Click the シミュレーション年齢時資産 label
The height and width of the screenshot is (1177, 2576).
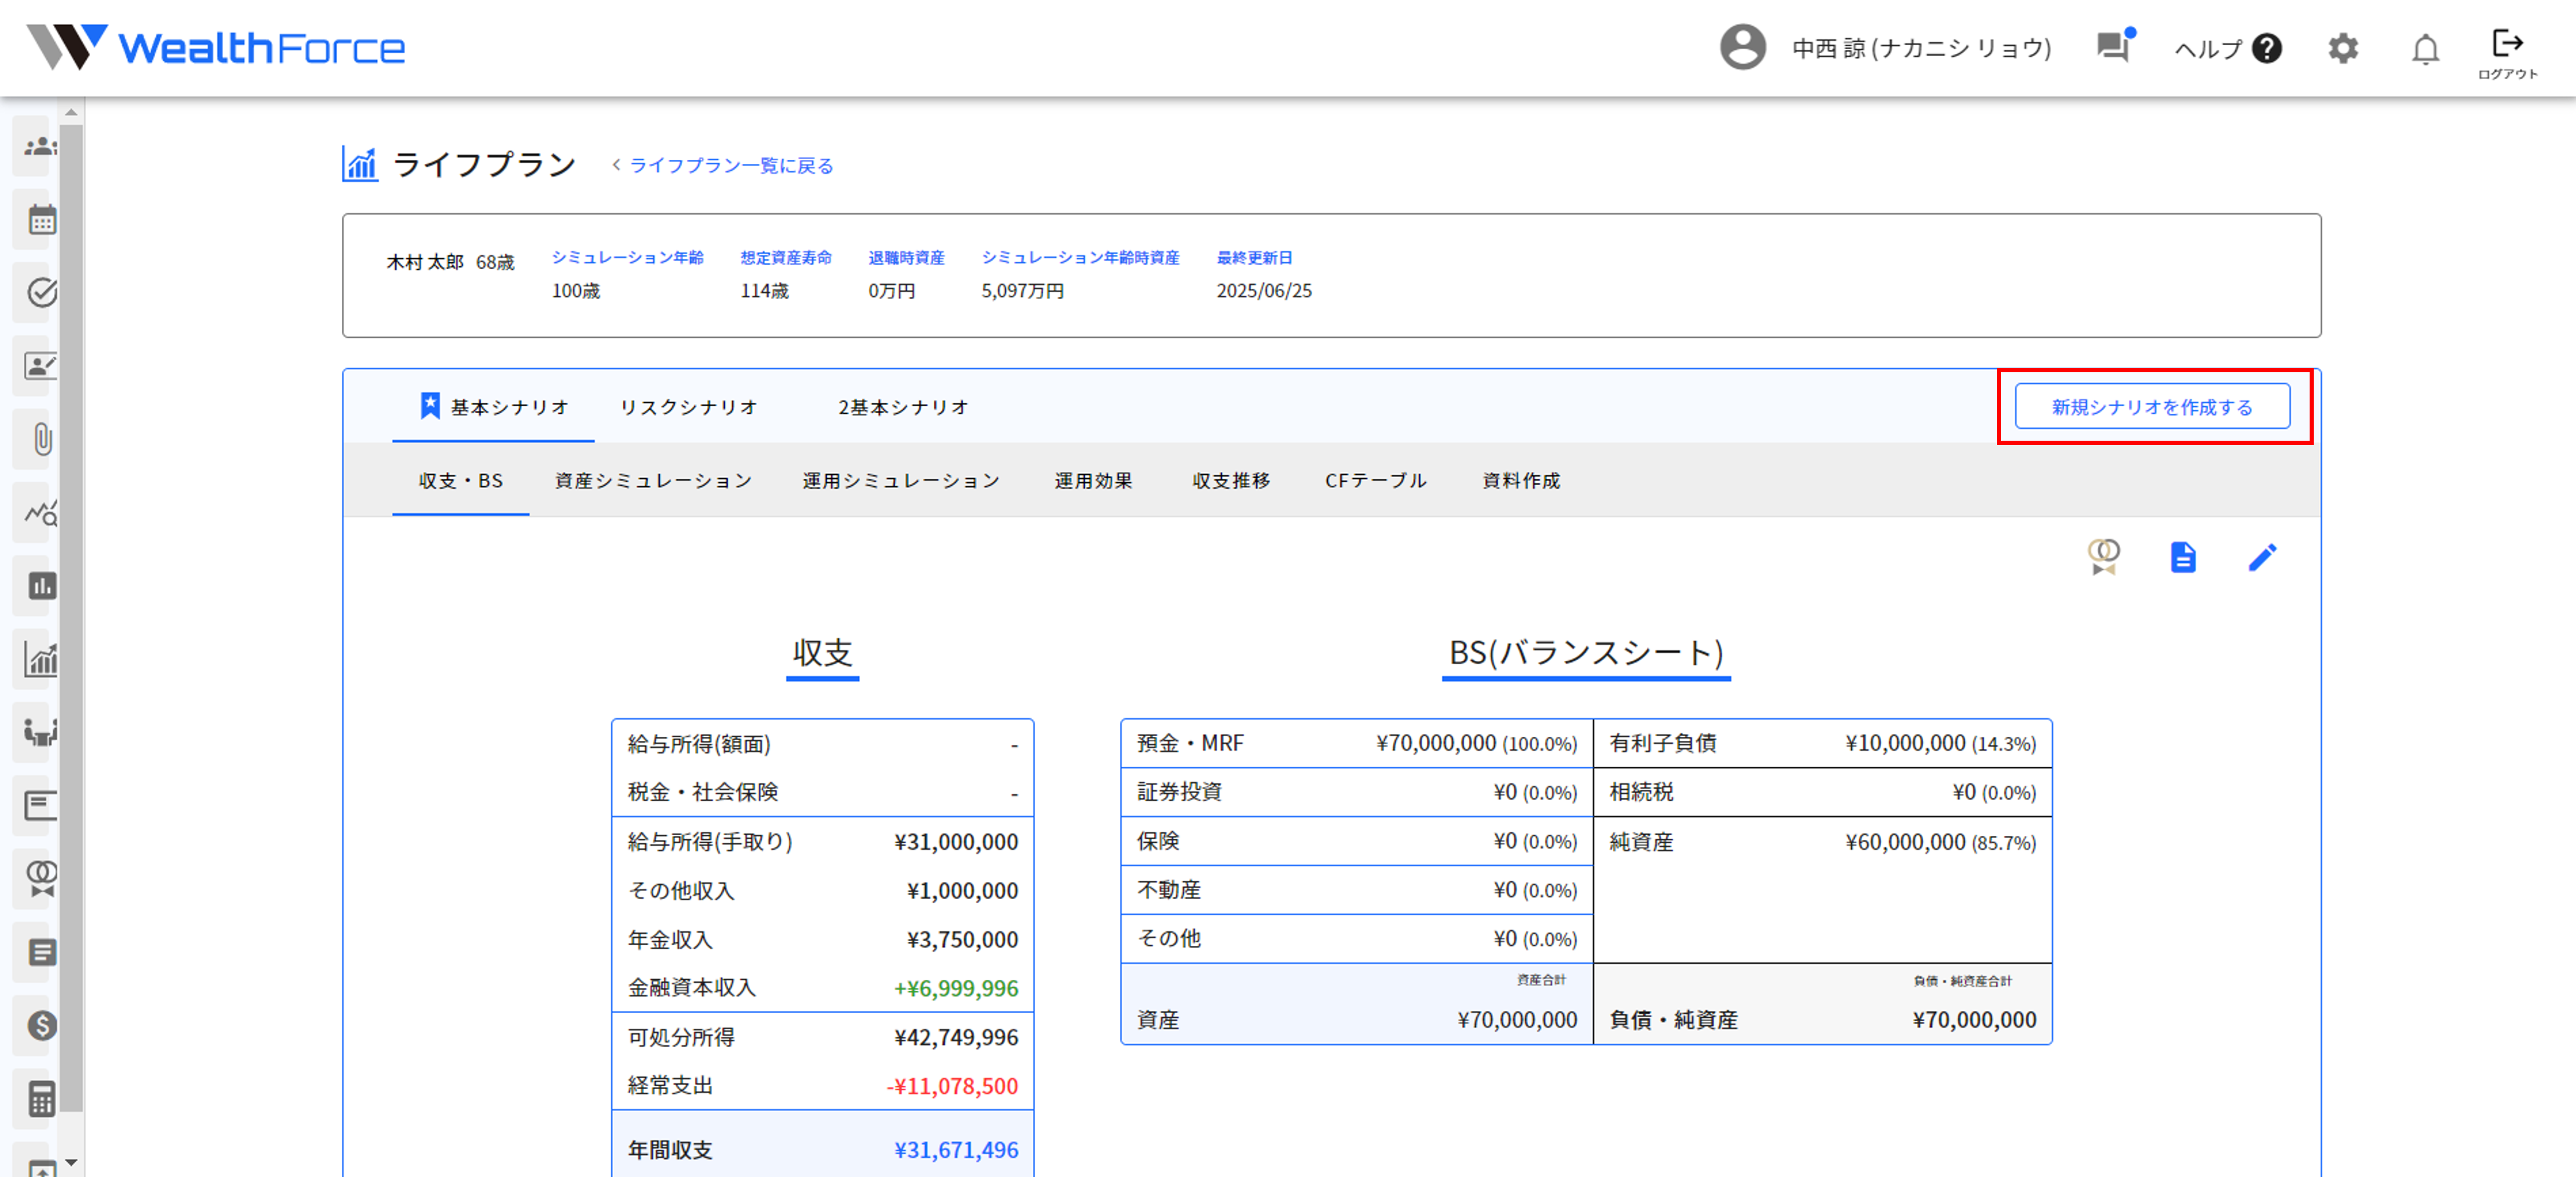(1080, 257)
